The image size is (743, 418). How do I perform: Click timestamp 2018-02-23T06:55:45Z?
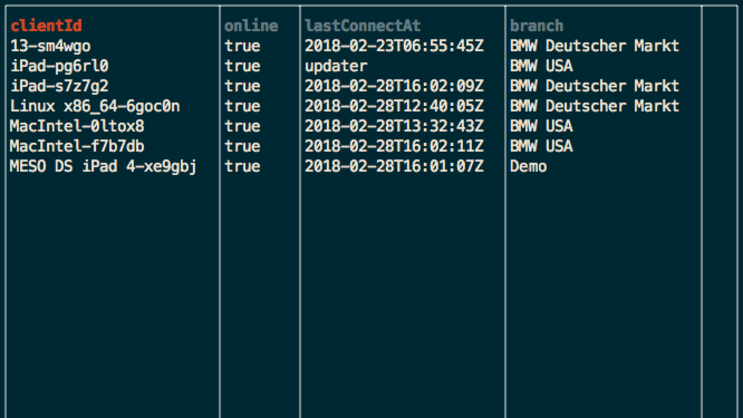click(x=394, y=46)
